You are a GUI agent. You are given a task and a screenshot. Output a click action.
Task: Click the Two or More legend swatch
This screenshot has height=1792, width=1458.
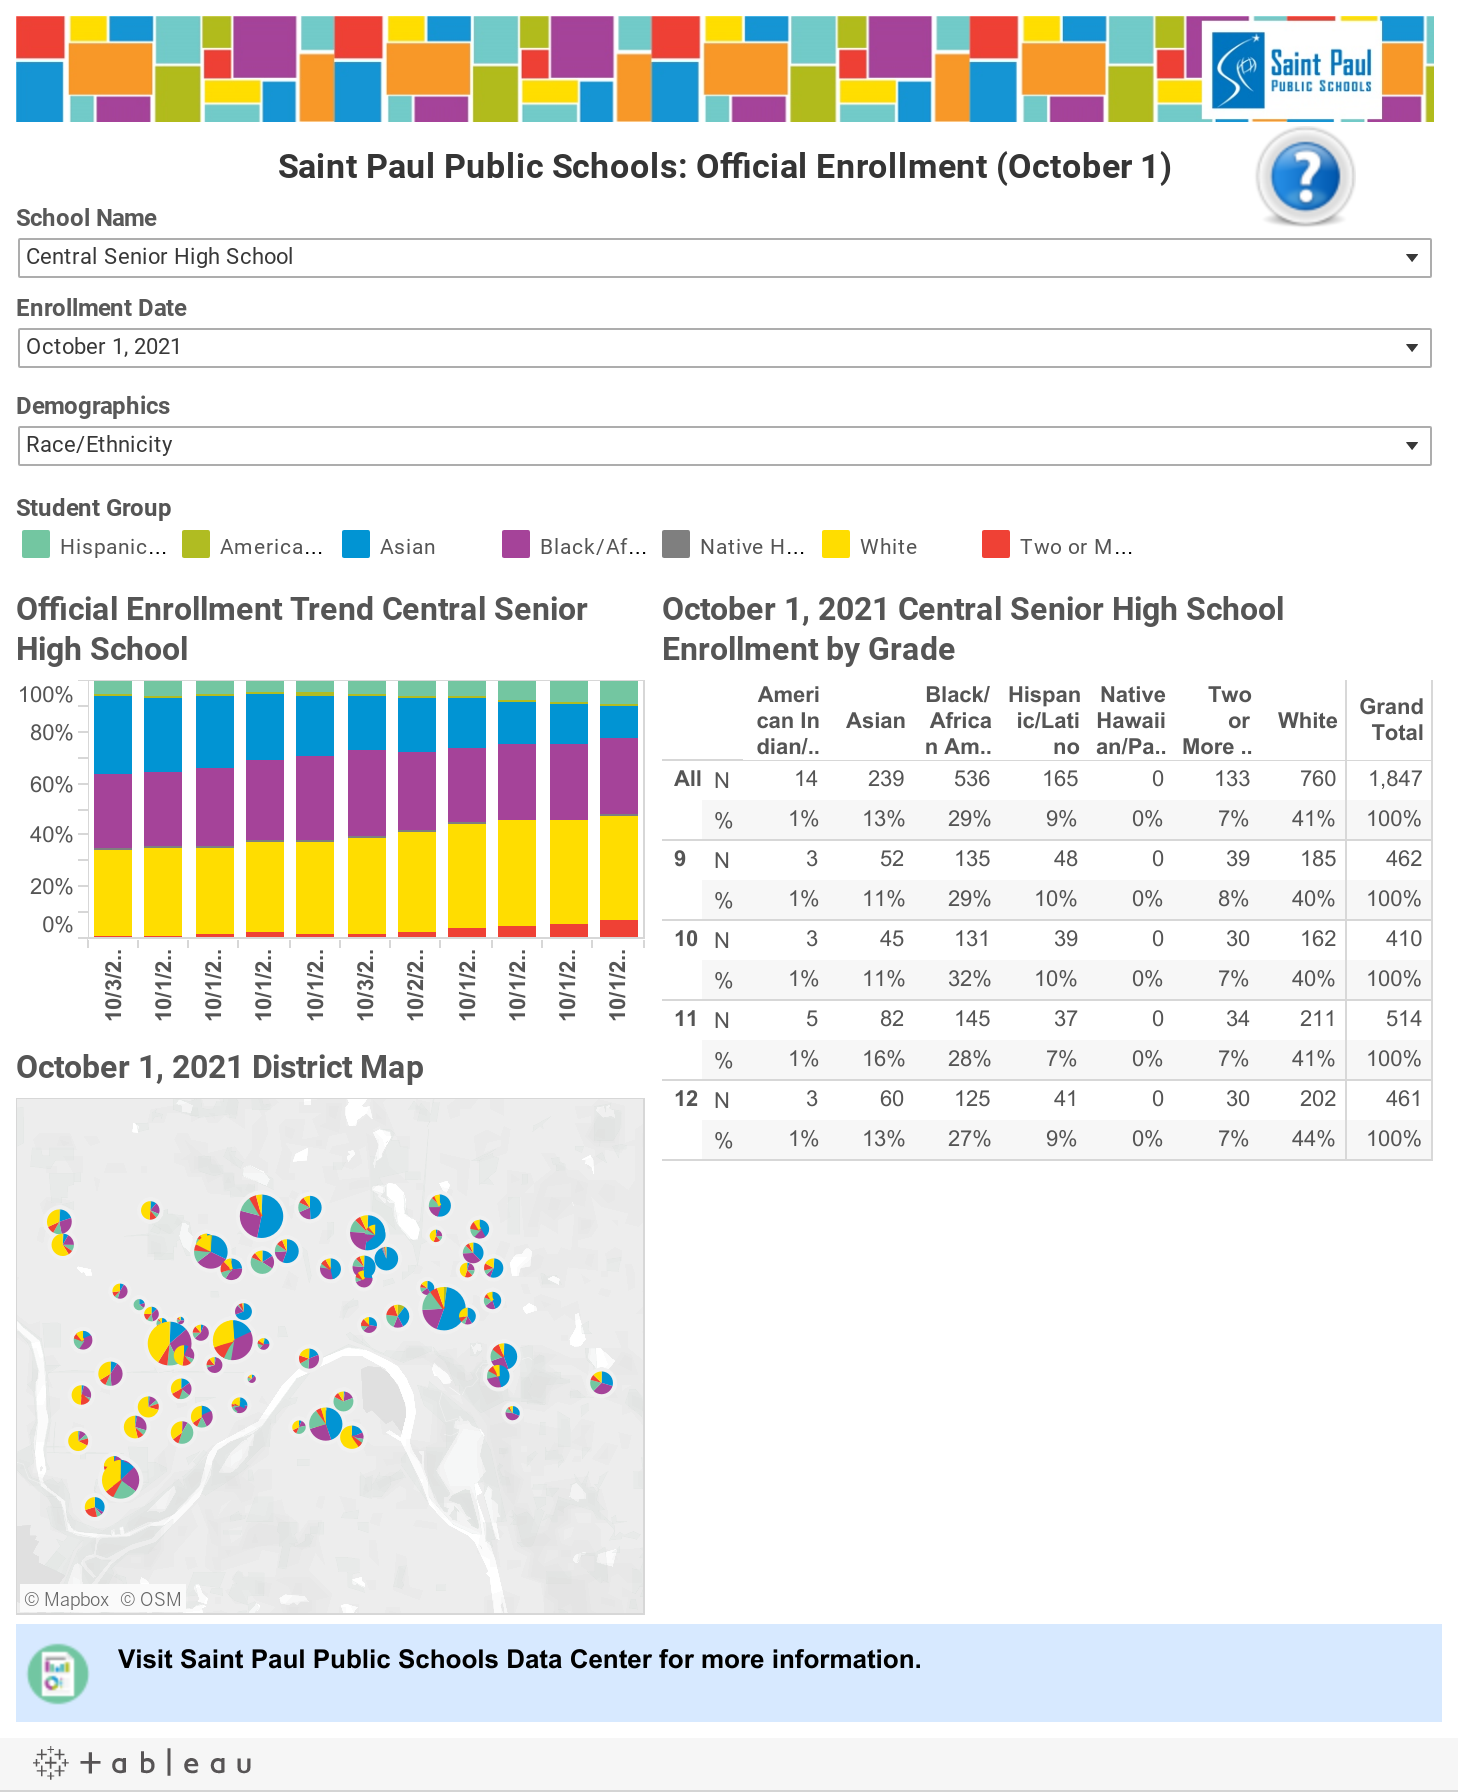(x=996, y=545)
